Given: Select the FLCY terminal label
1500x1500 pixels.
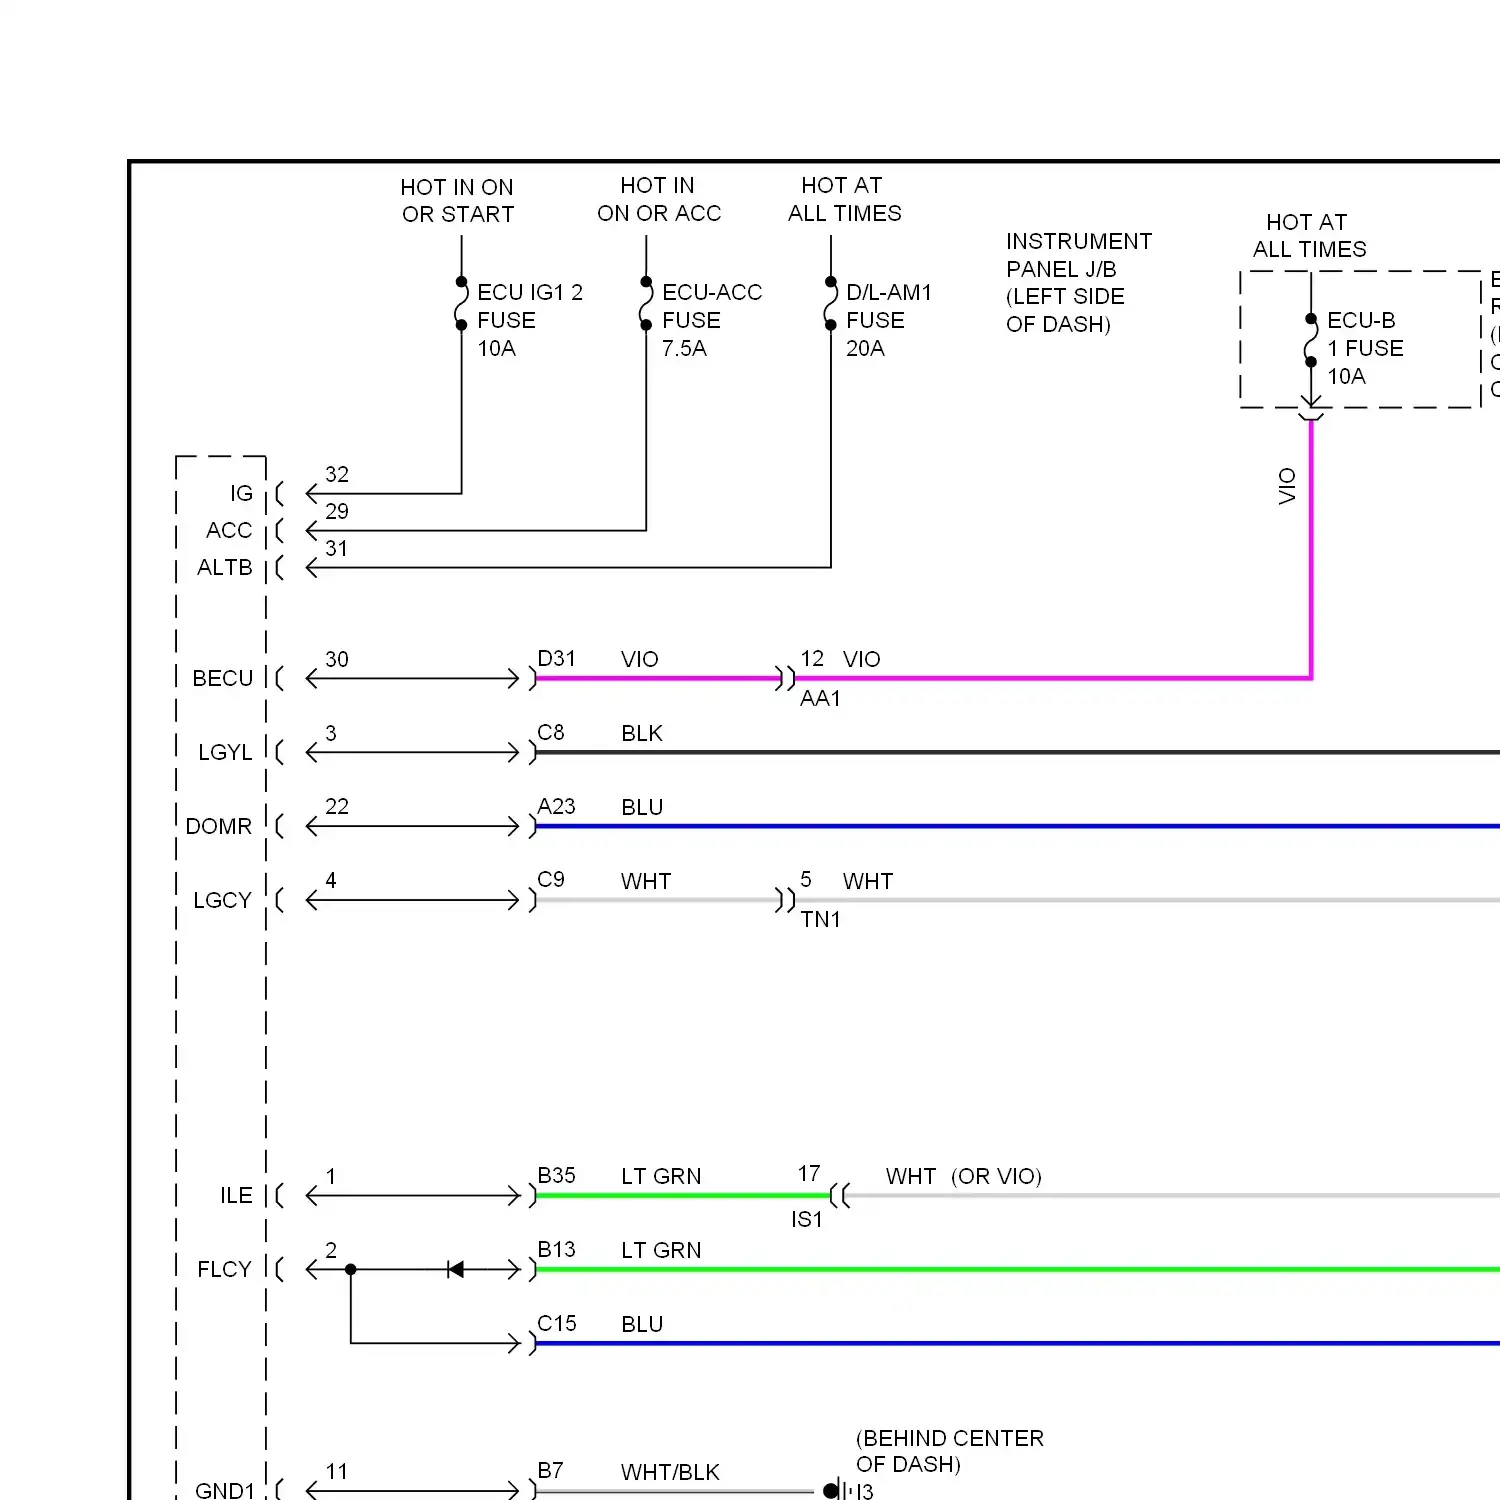Looking at the screenshot, I should point(224,1269).
